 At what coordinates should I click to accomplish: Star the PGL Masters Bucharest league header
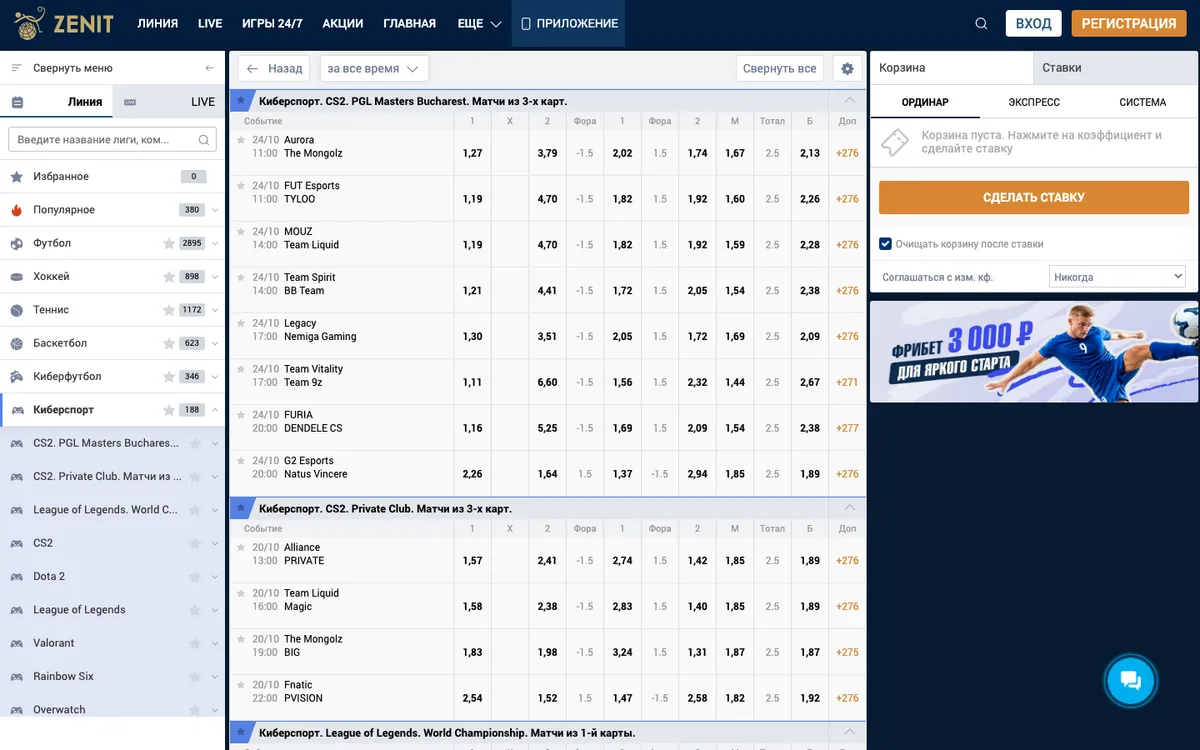point(240,101)
